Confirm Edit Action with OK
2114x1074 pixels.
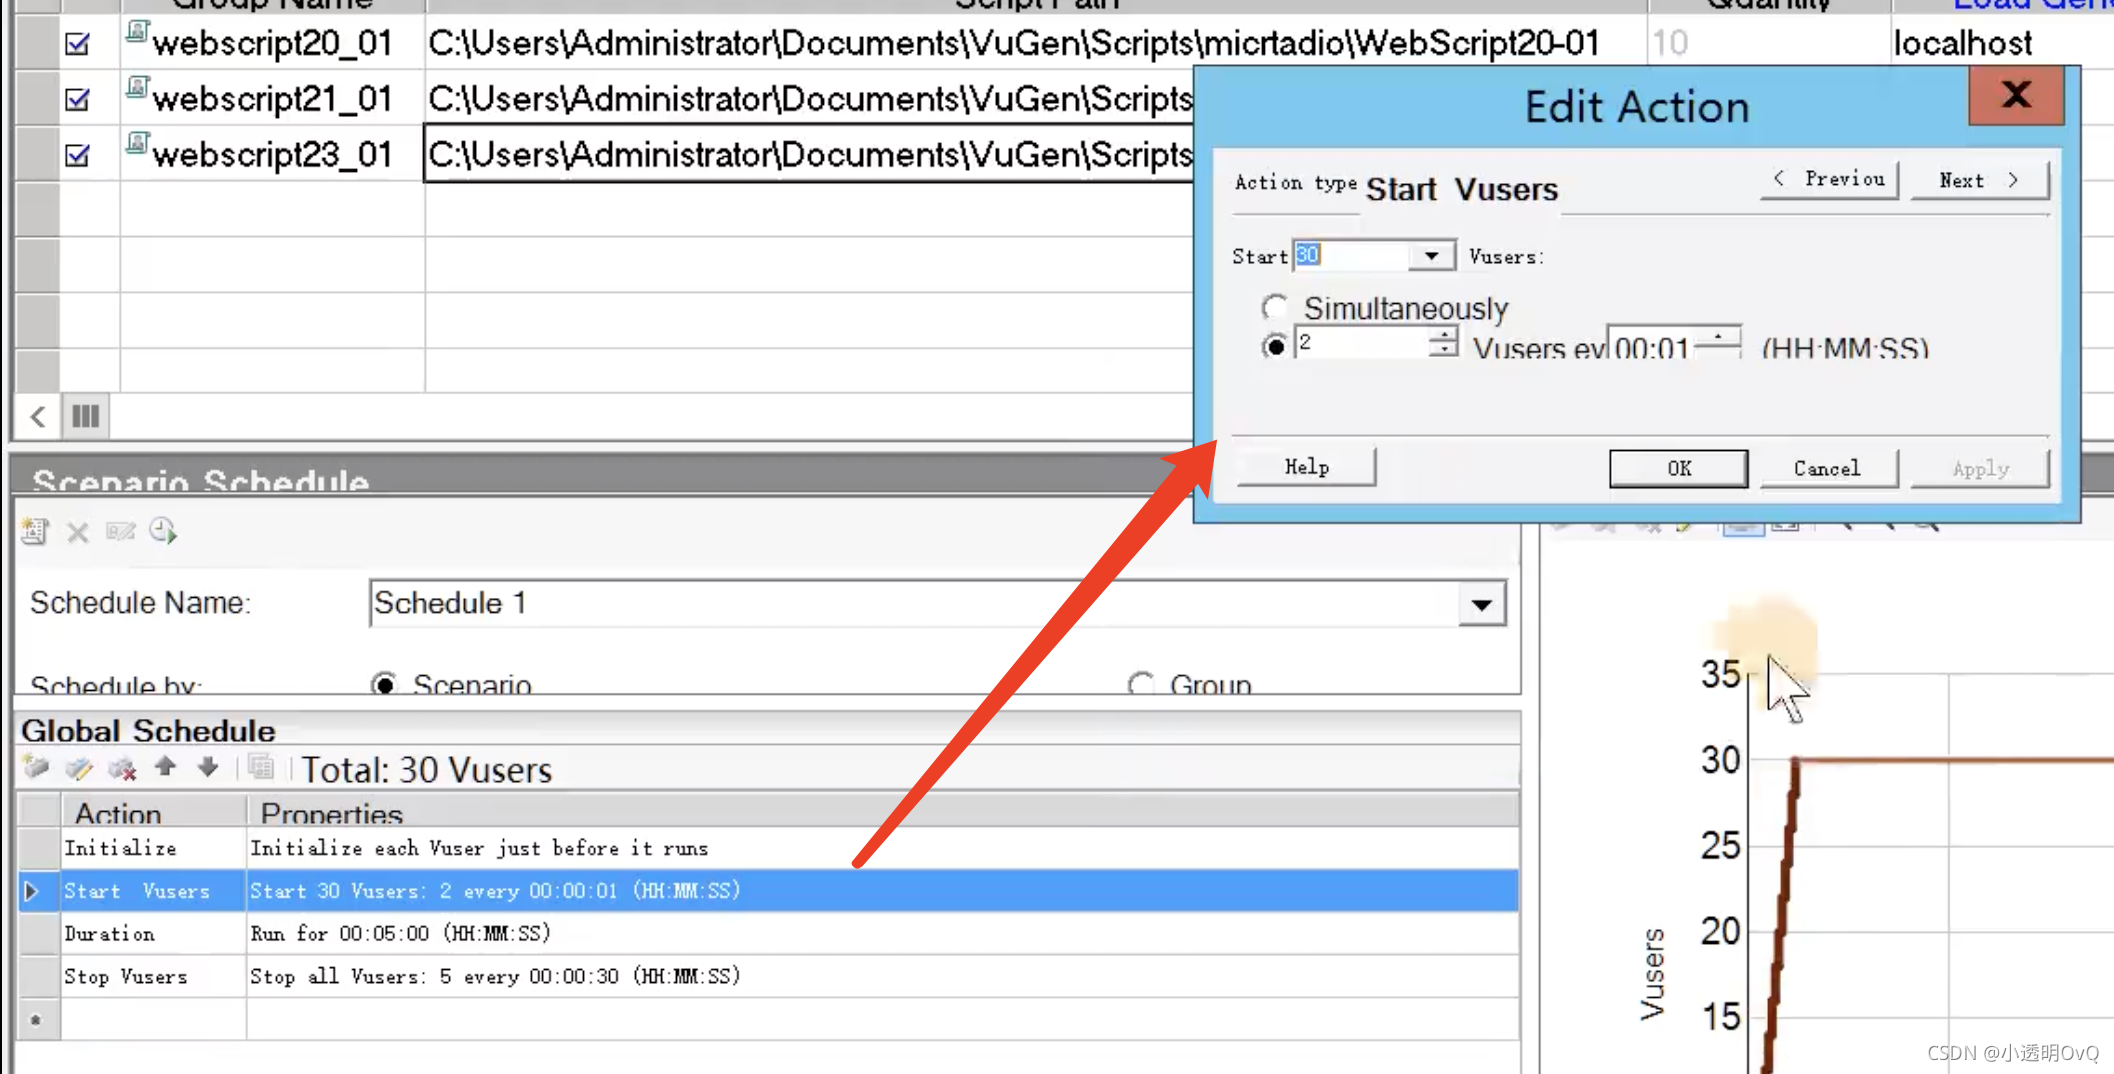(1678, 468)
